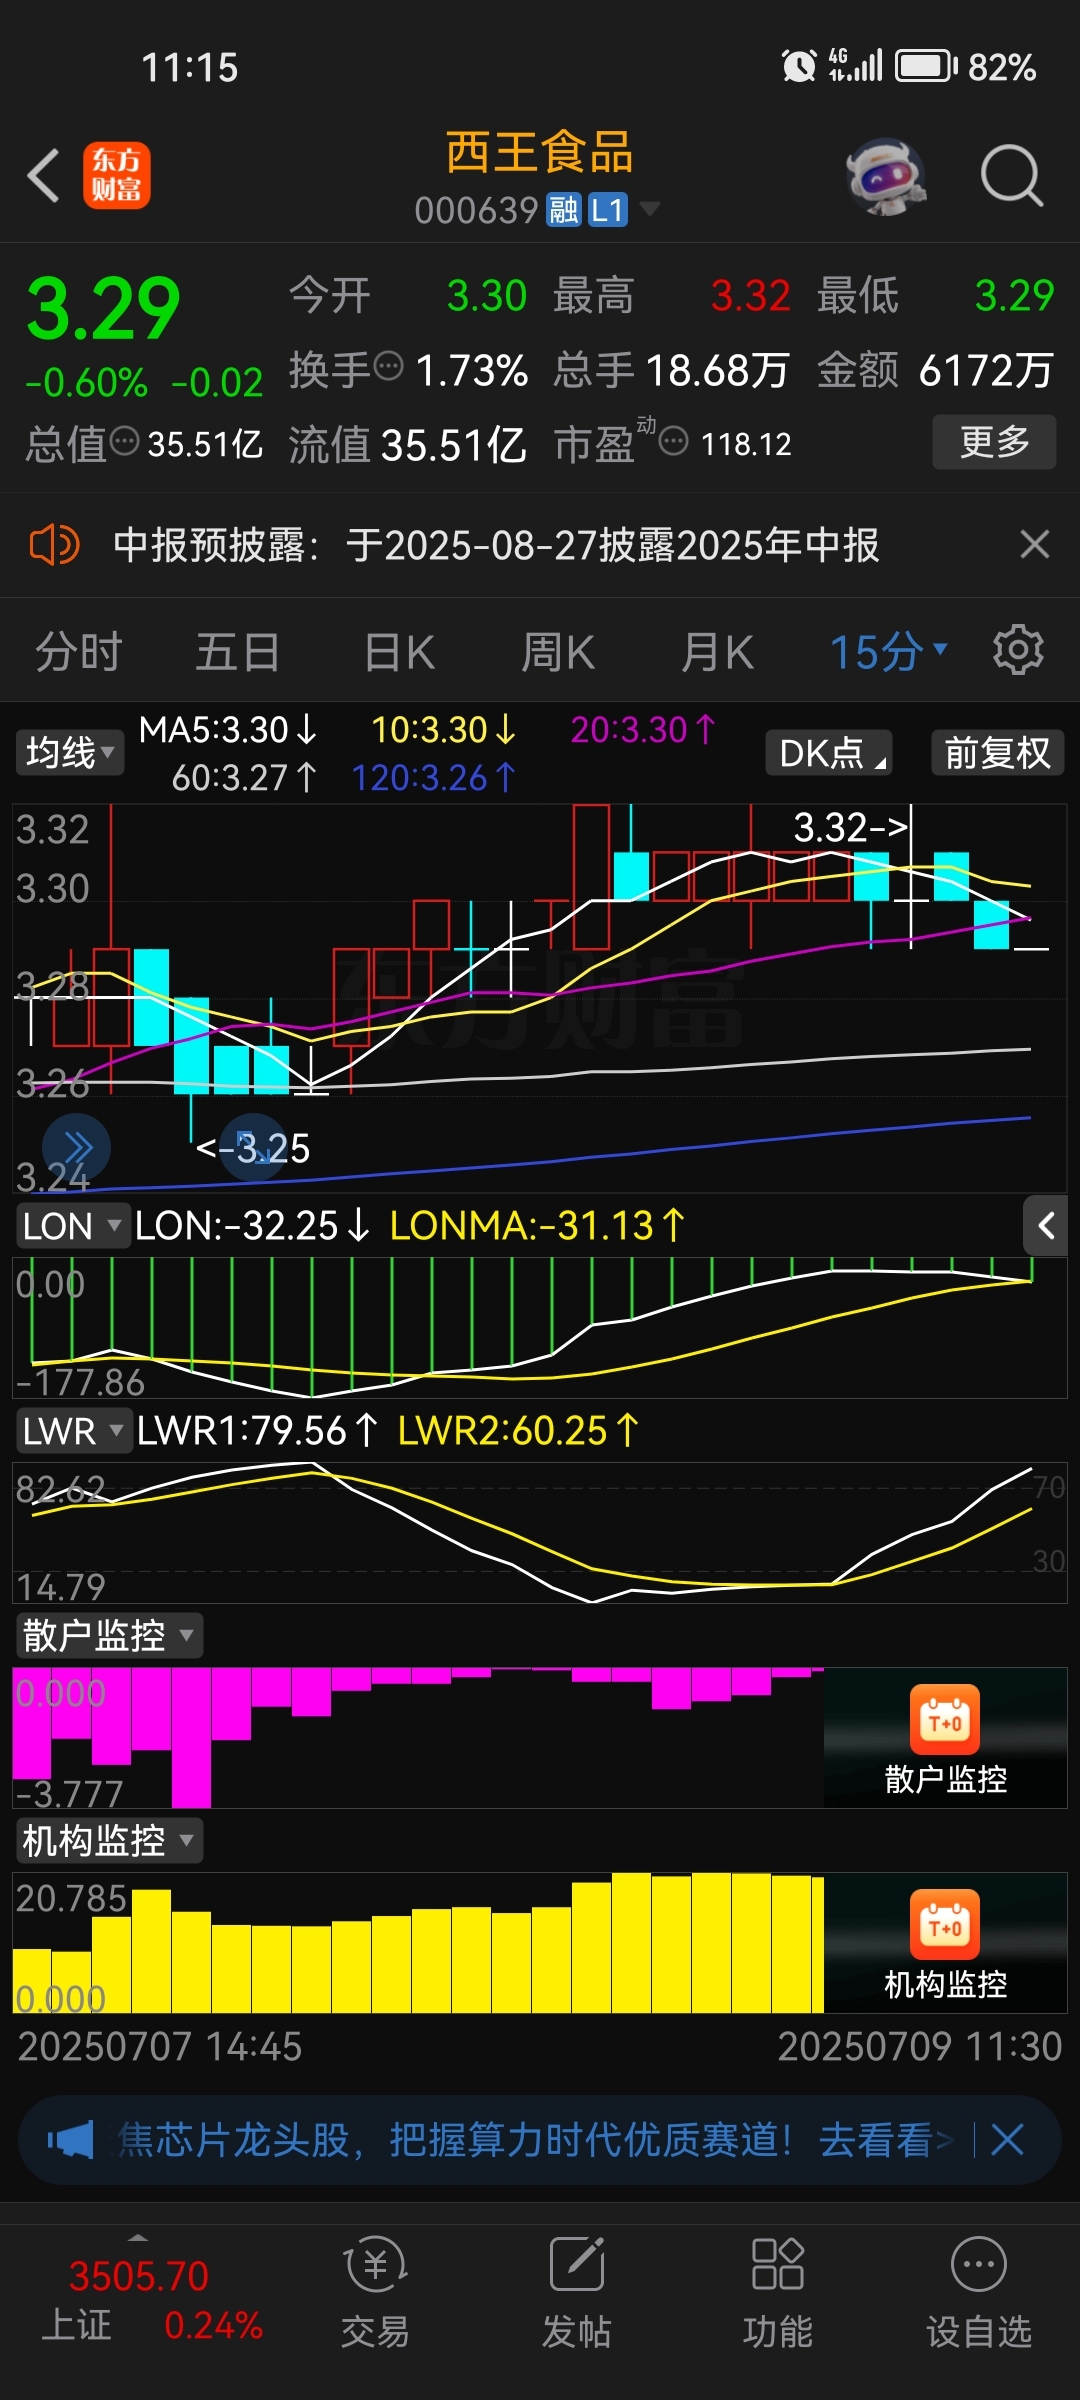Image resolution: width=1080 pixels, height=2400 pixels.
Task: Tap the 120:3.26 moving average label
Action: pyautogui.click(x=433, y=778)
